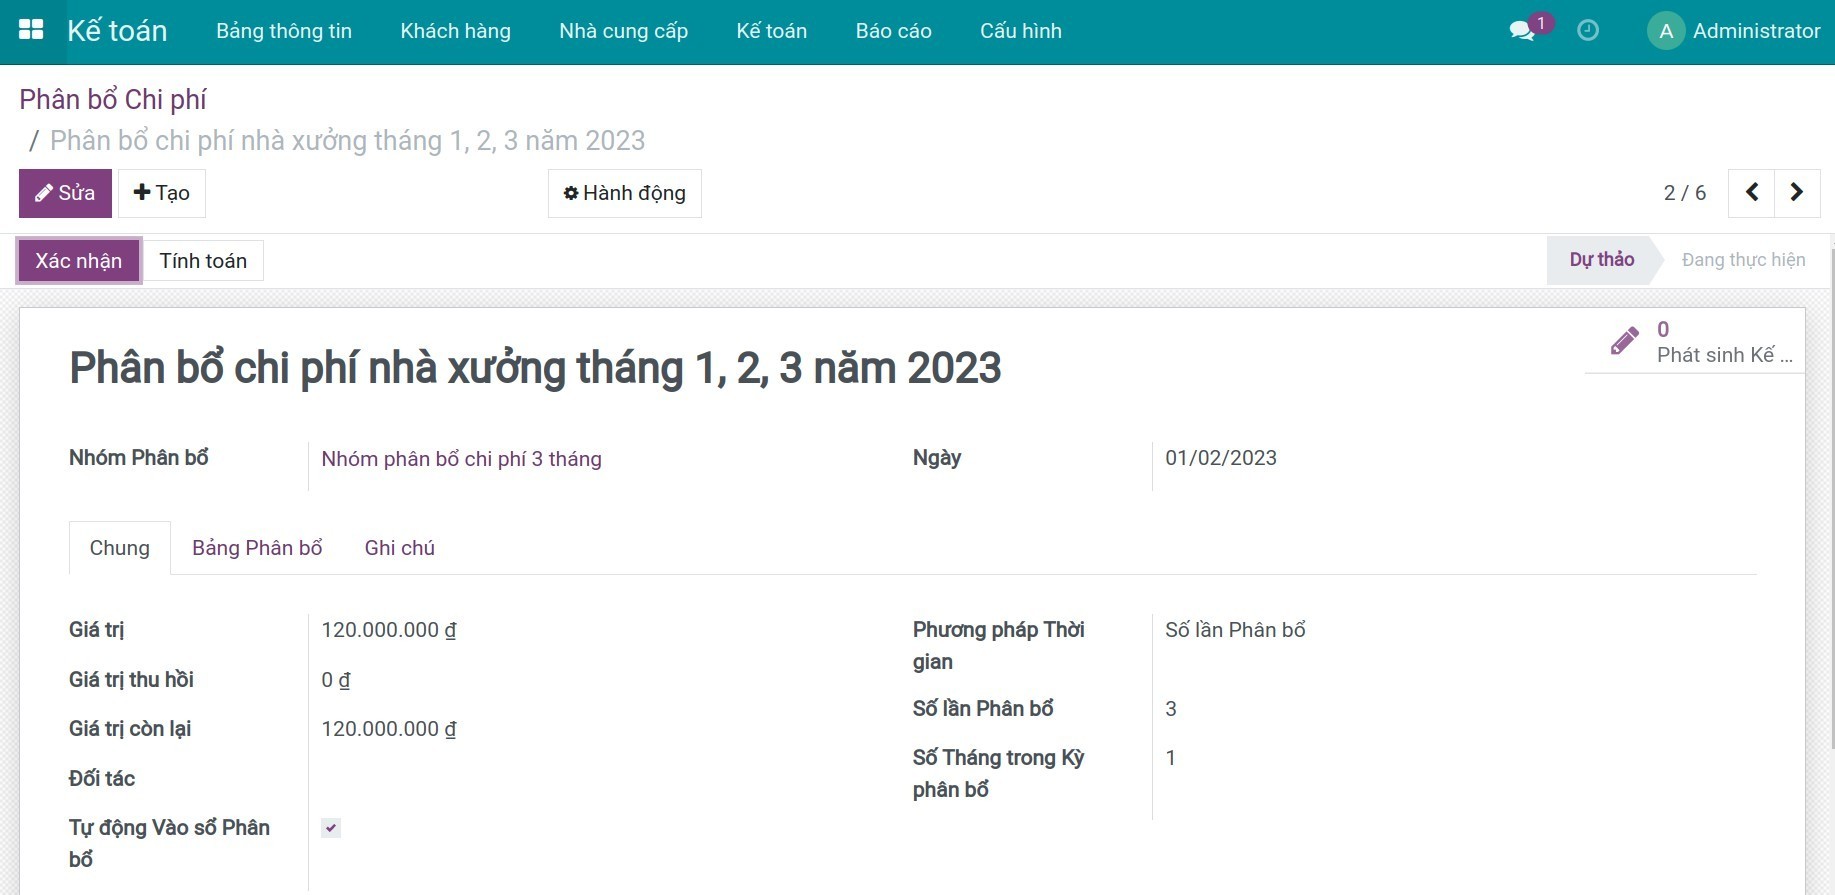Open the apps grid menu icon

31,30
